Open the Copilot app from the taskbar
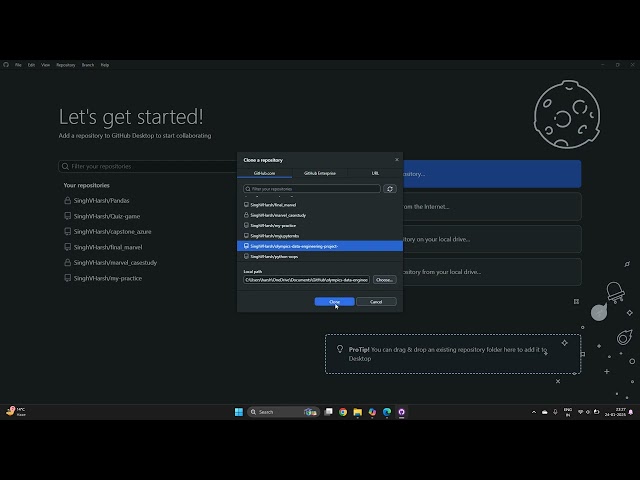The image size is (640, 480). point(372,412)
